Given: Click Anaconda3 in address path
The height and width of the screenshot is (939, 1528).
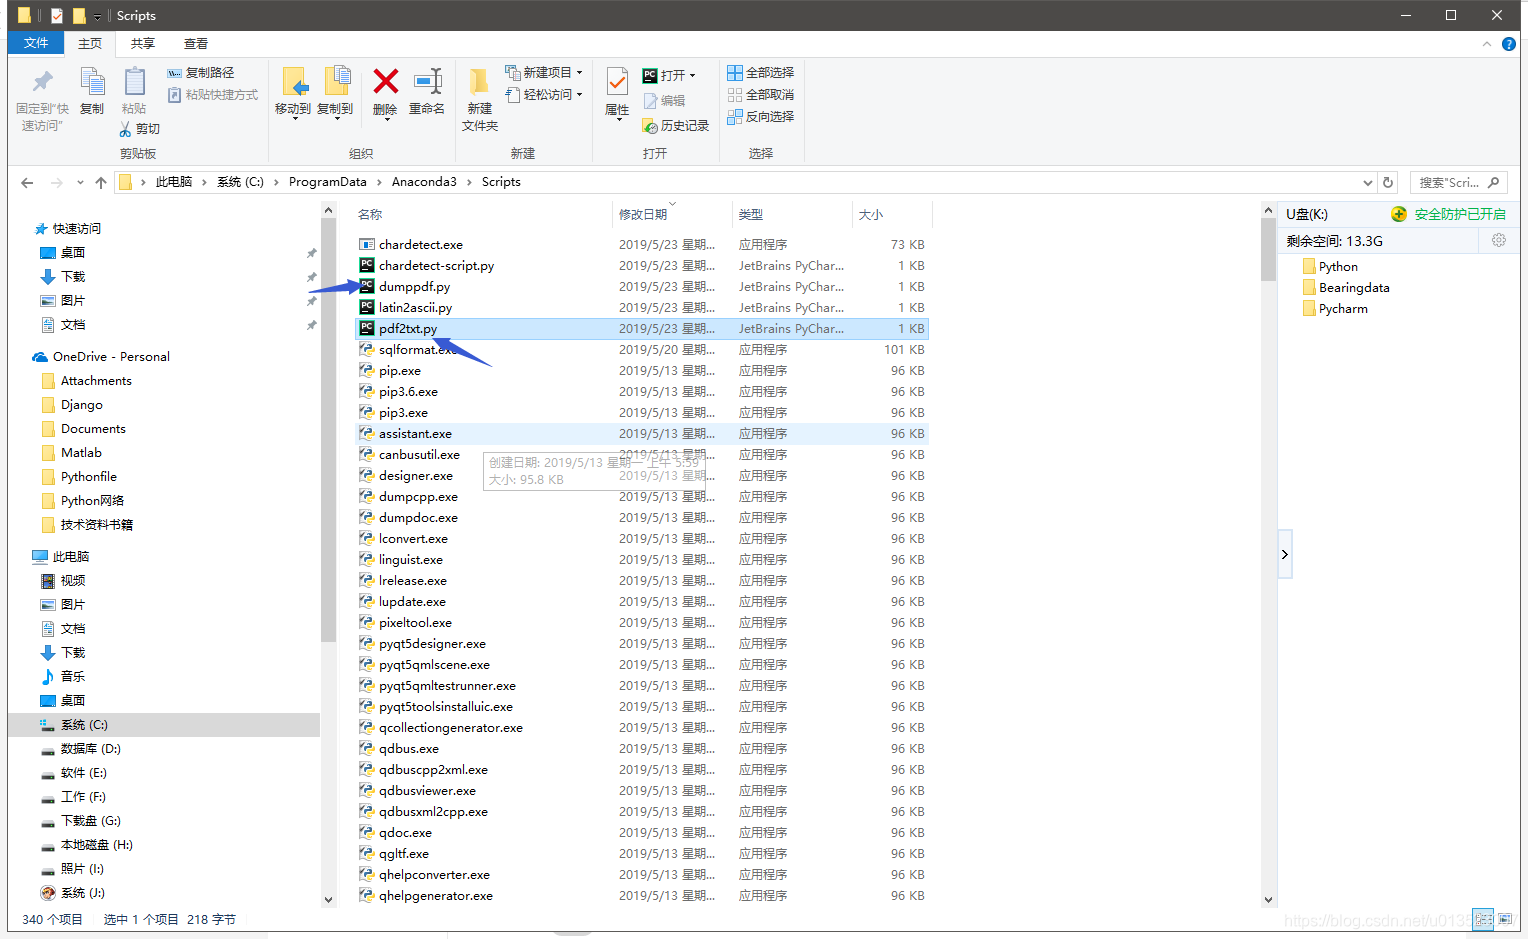Looking at the screenshot, I should (424, 182).
